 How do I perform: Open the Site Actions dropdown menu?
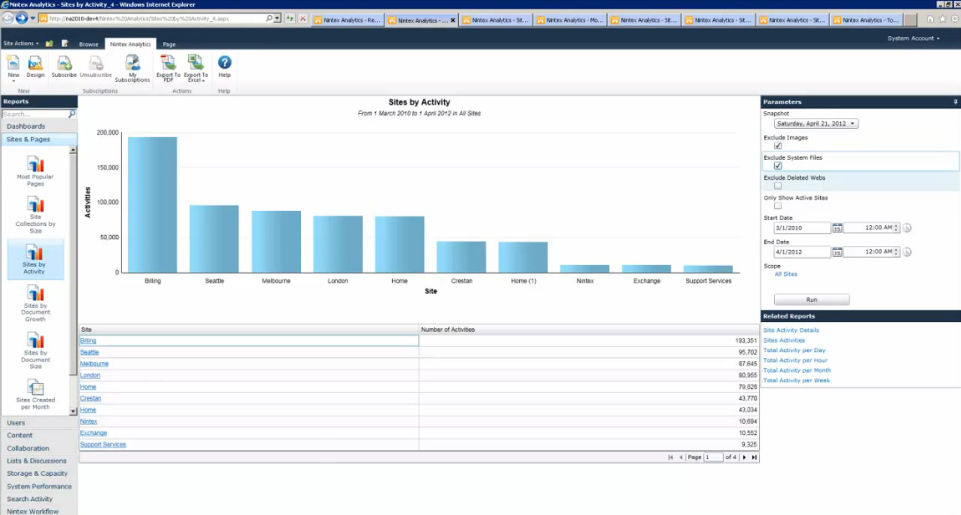21,44
